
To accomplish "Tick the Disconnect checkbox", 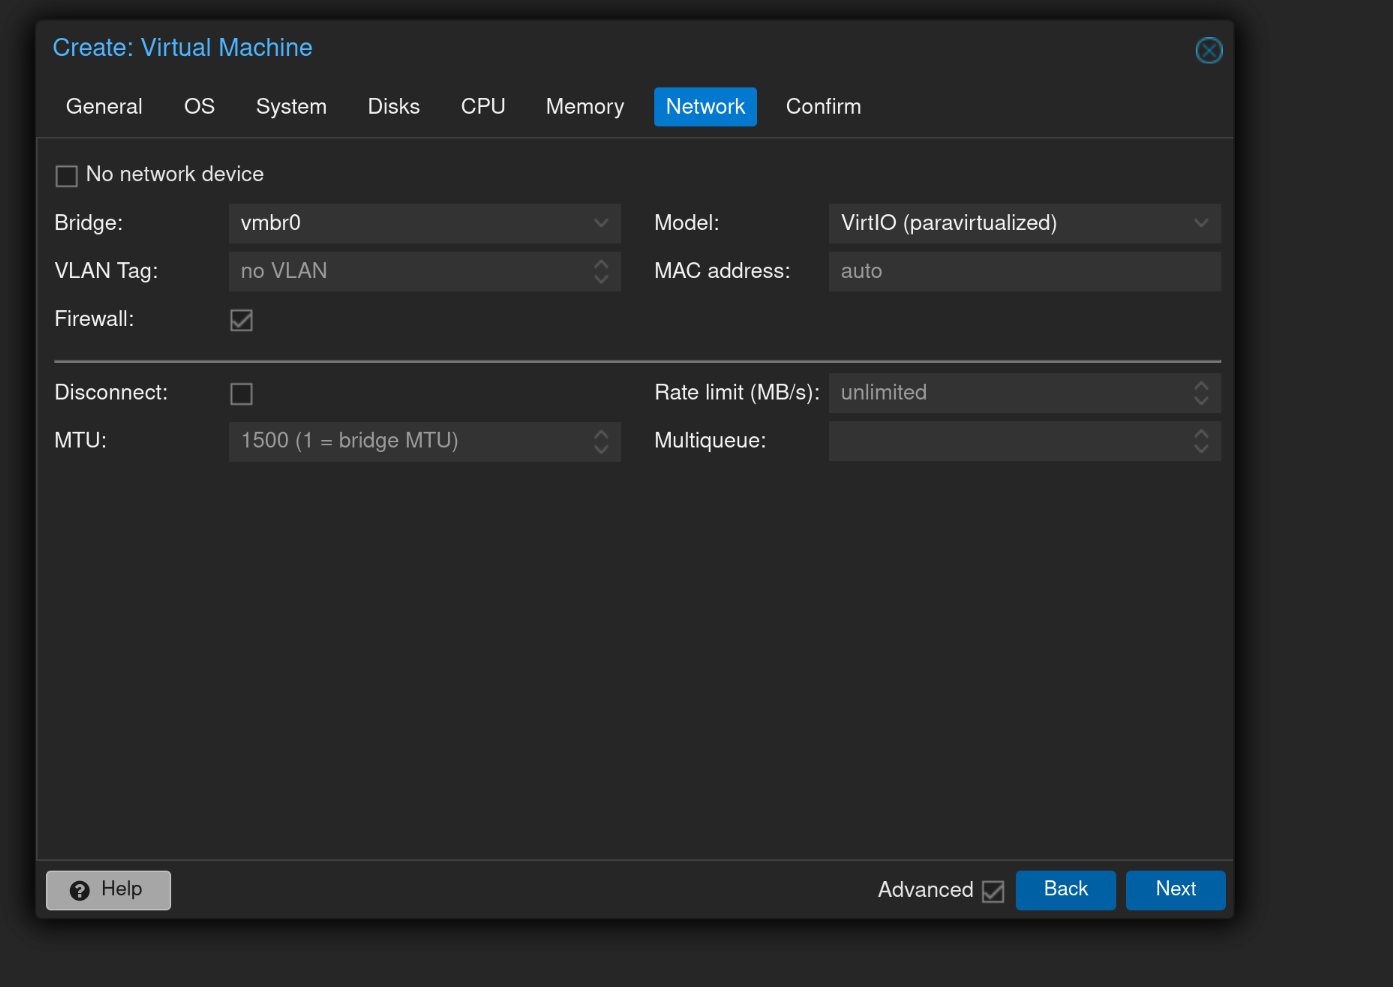I will coord(241,394).
